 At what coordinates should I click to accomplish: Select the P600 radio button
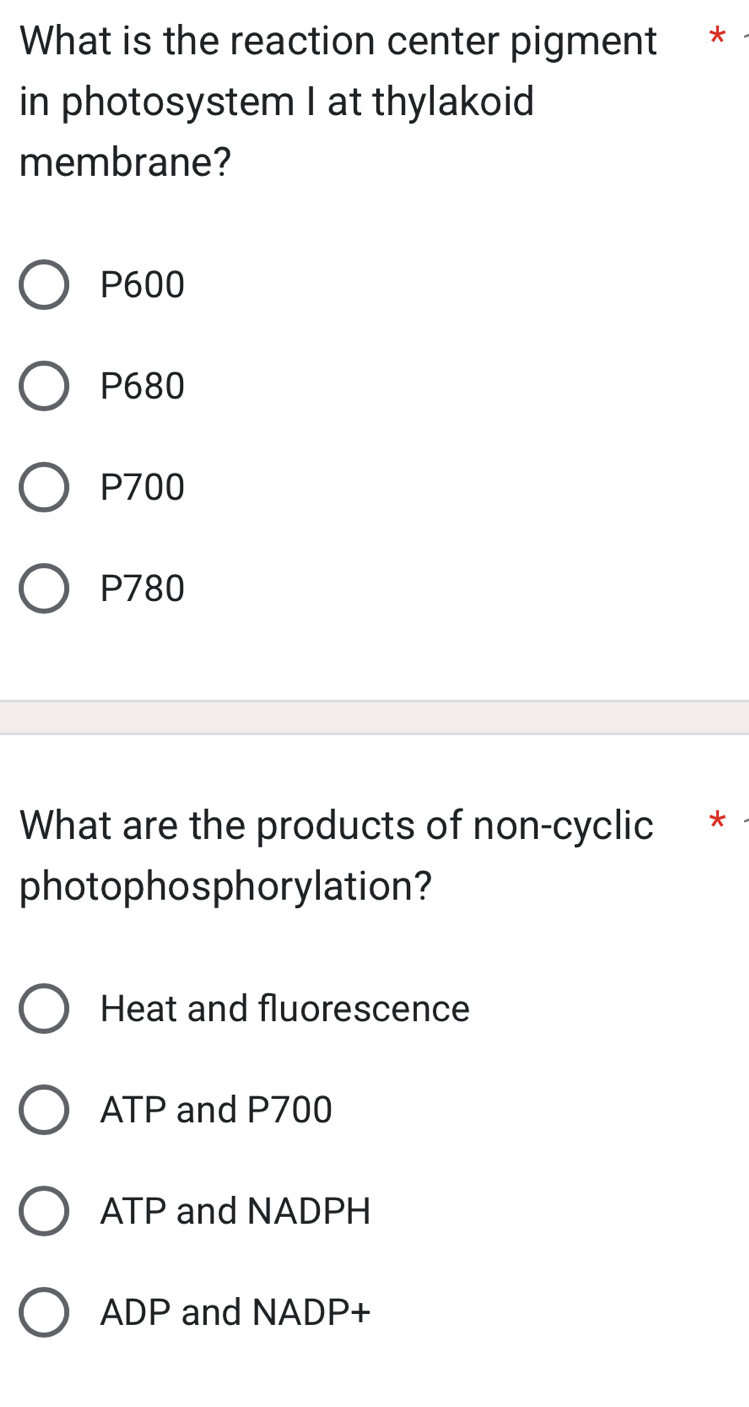tap(43, 285)
